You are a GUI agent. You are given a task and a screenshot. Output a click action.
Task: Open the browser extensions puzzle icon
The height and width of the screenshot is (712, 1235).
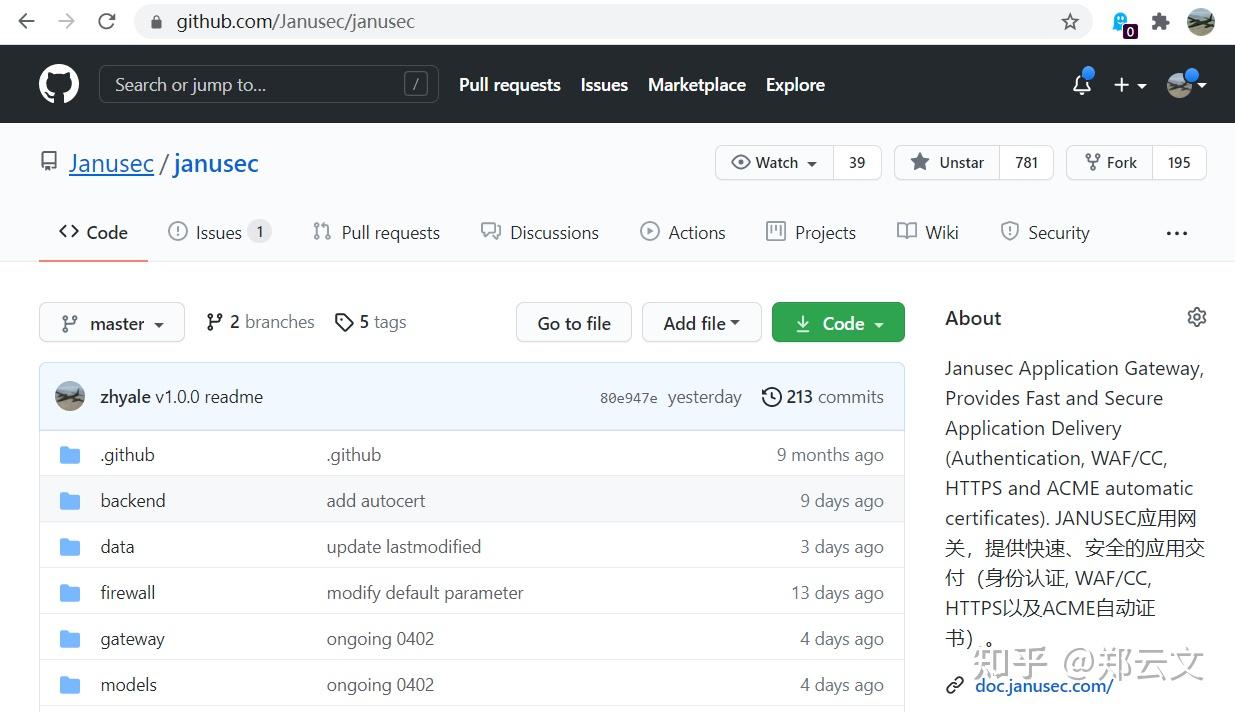point(1160,22)
